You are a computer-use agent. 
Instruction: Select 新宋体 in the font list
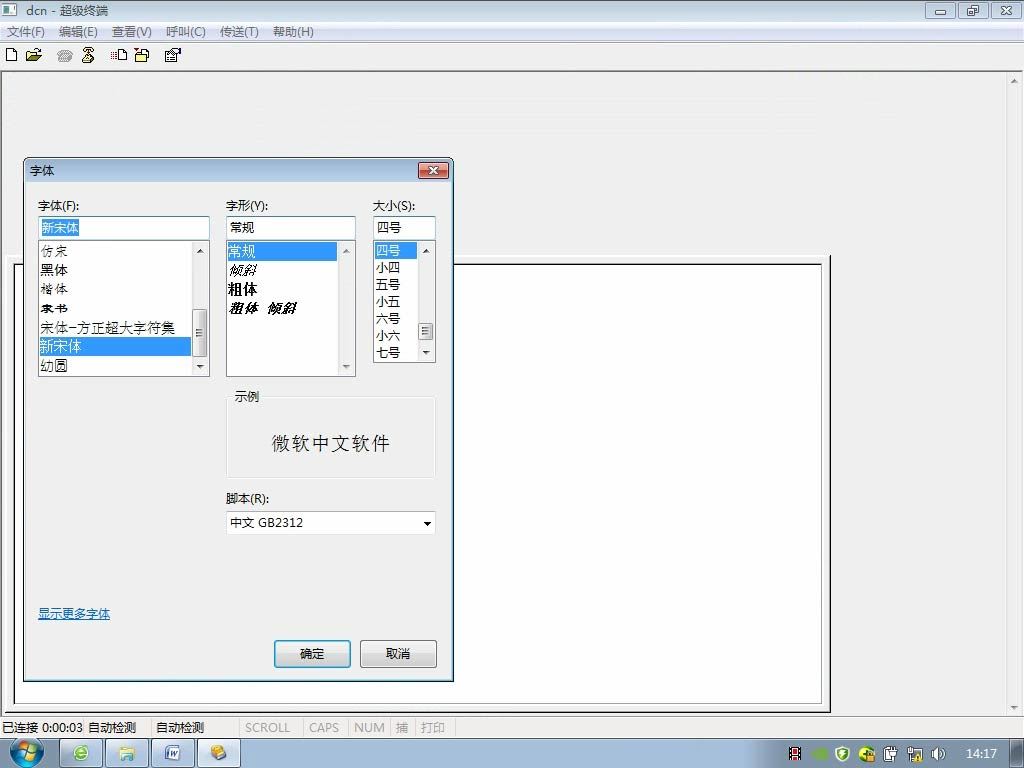[x=115, y=346]
